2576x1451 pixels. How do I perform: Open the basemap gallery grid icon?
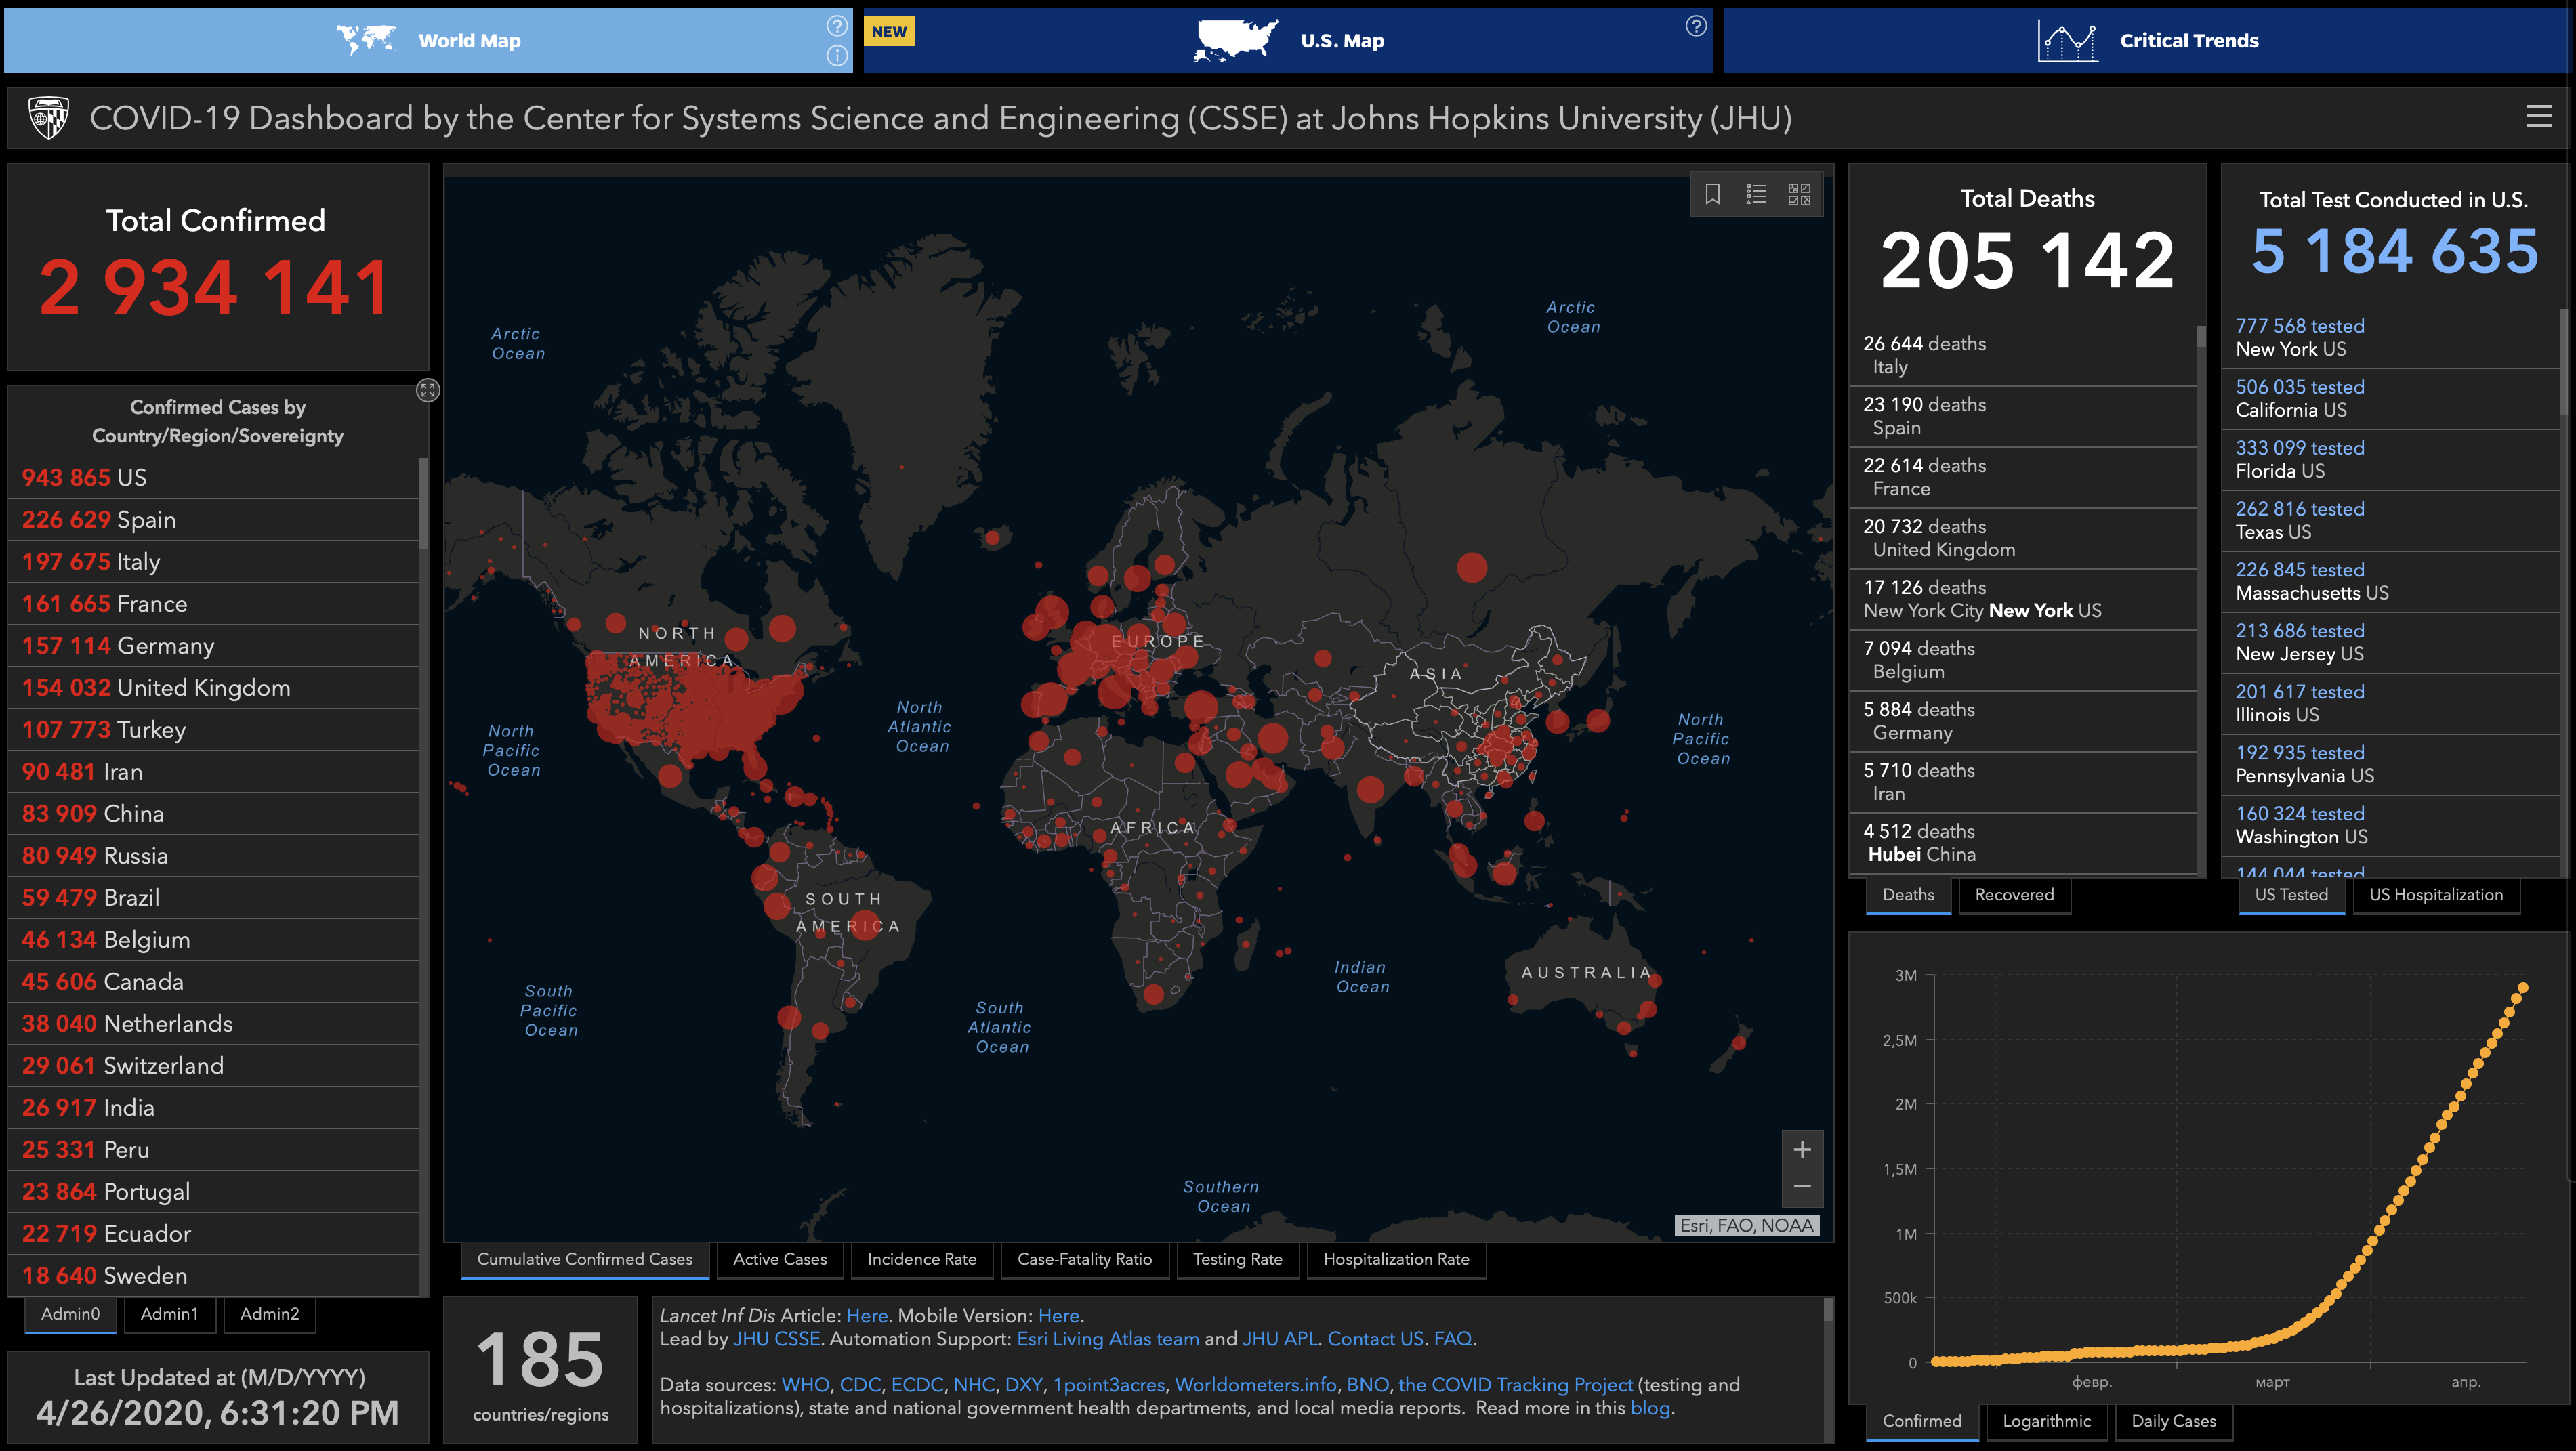[x=1799, y=193]
